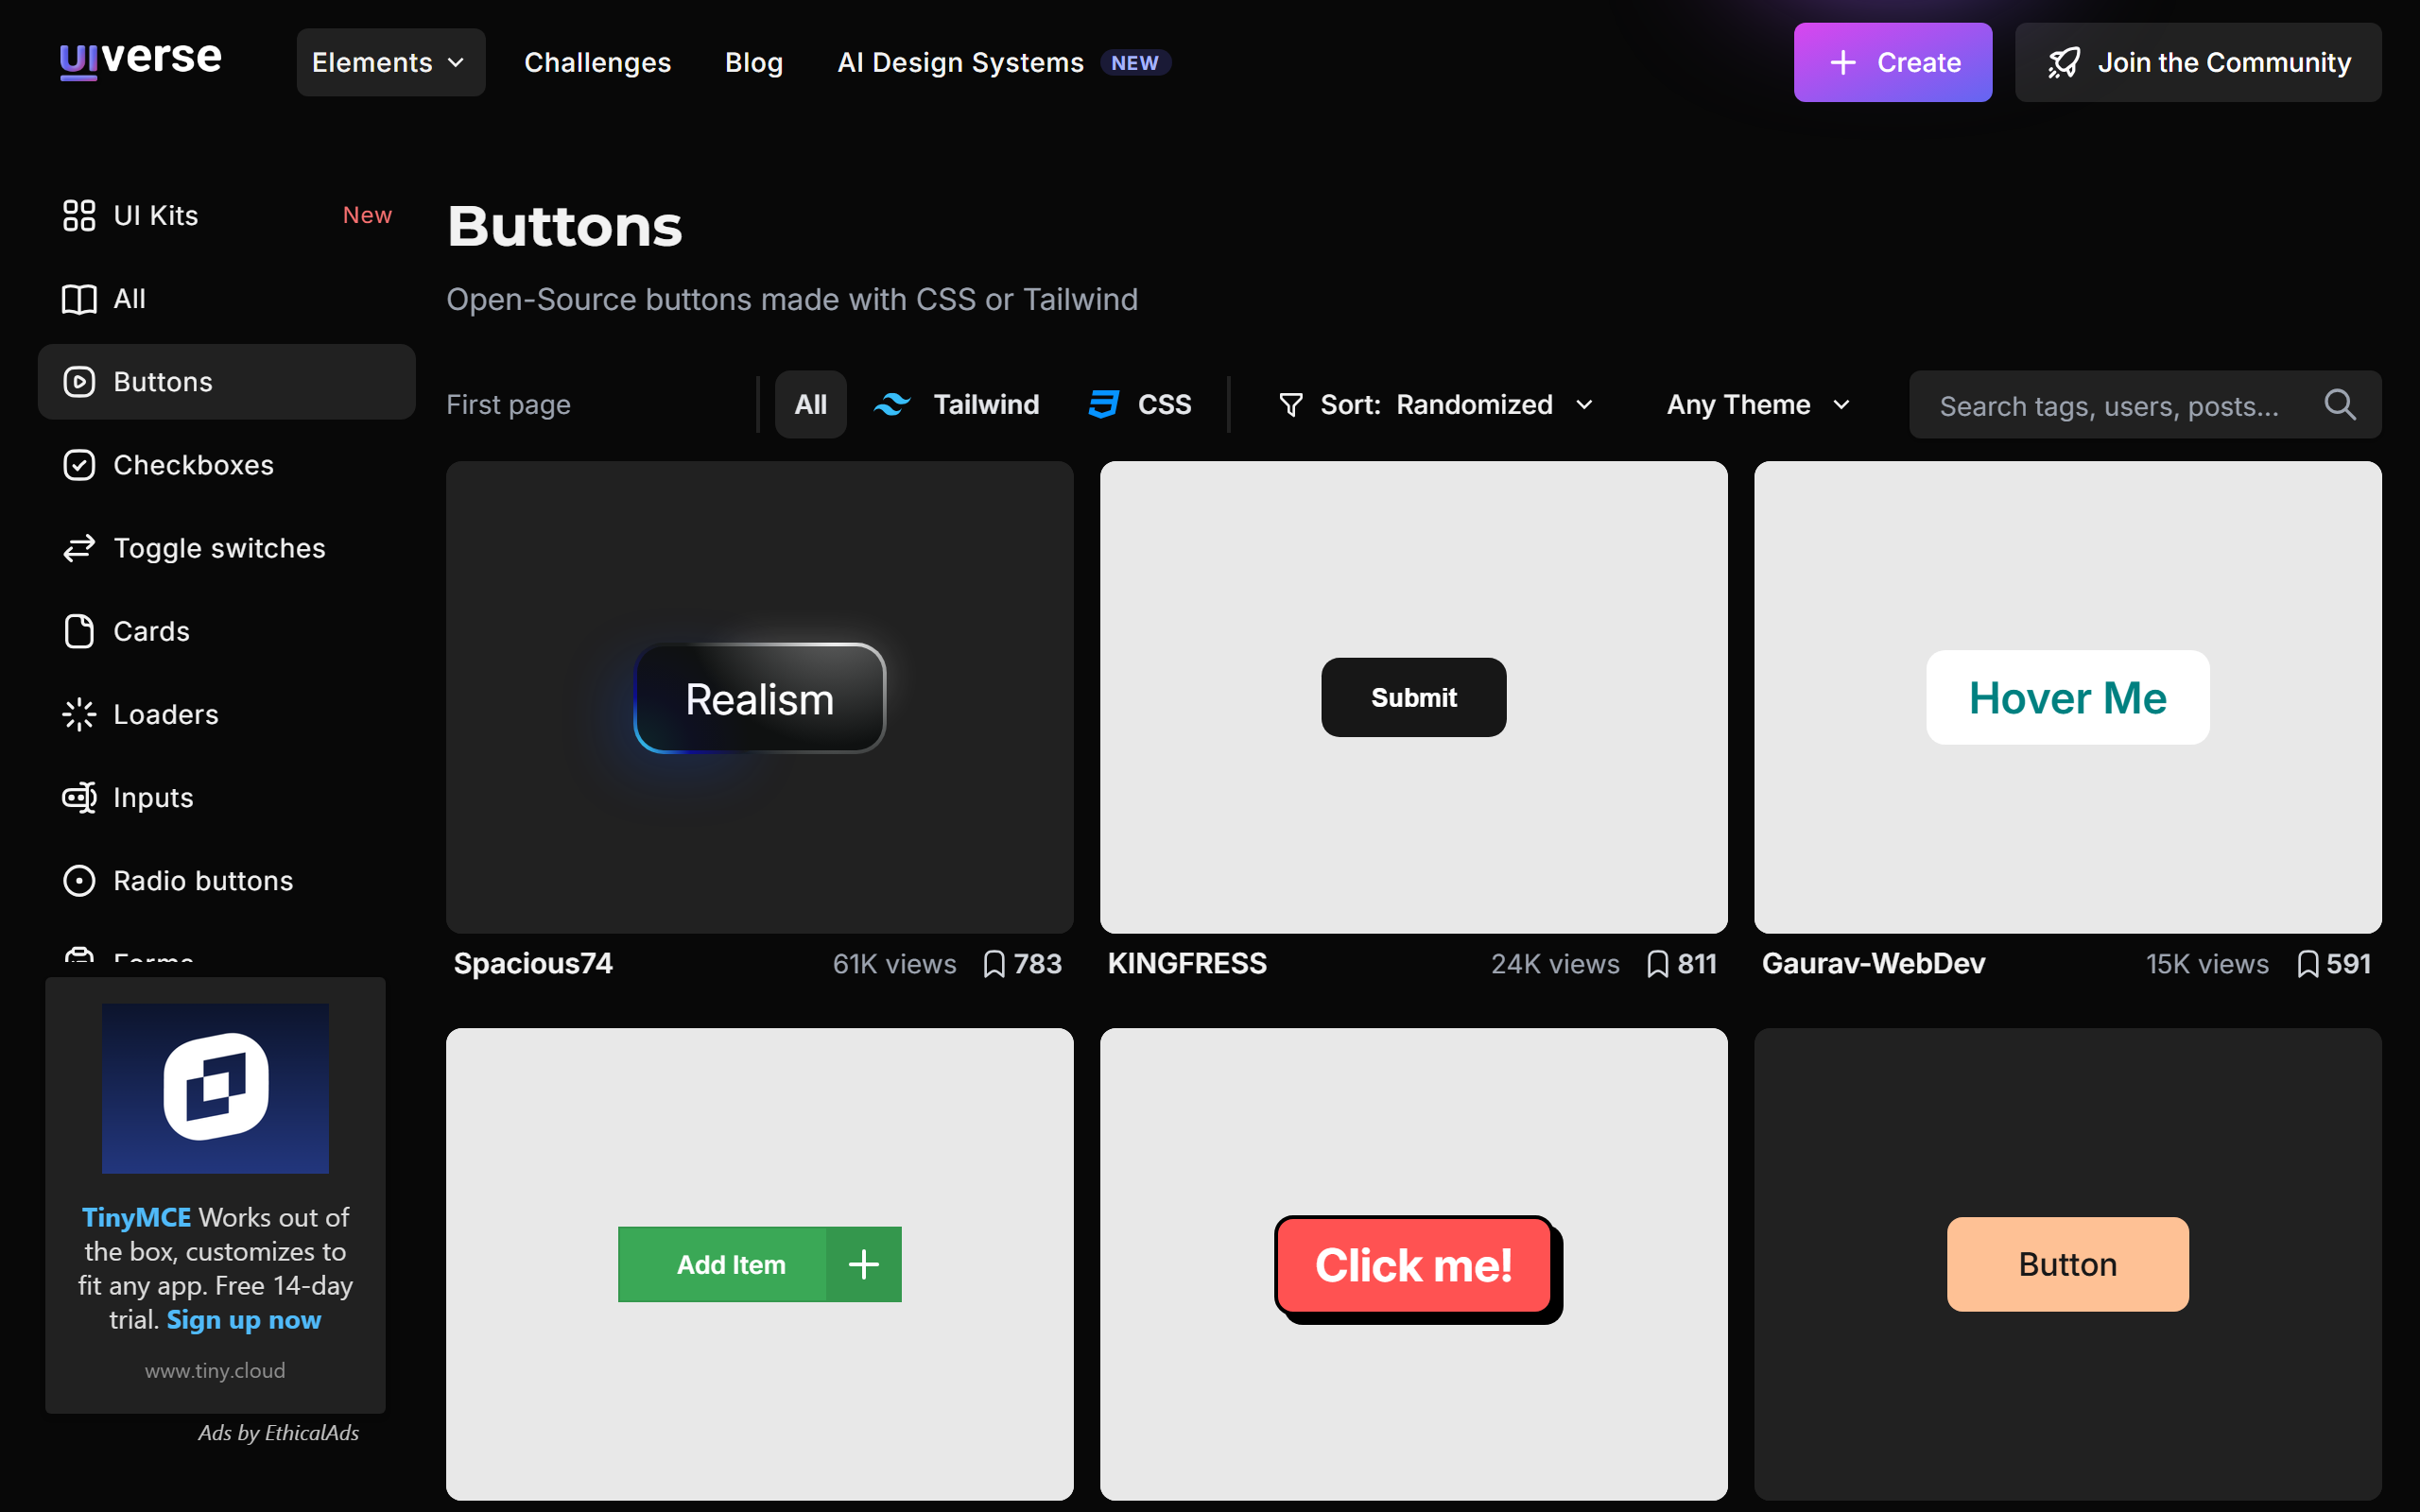2420x1512 pixels.
Task: Click the bookmark icon next to 783
Action: pos(994,964)
